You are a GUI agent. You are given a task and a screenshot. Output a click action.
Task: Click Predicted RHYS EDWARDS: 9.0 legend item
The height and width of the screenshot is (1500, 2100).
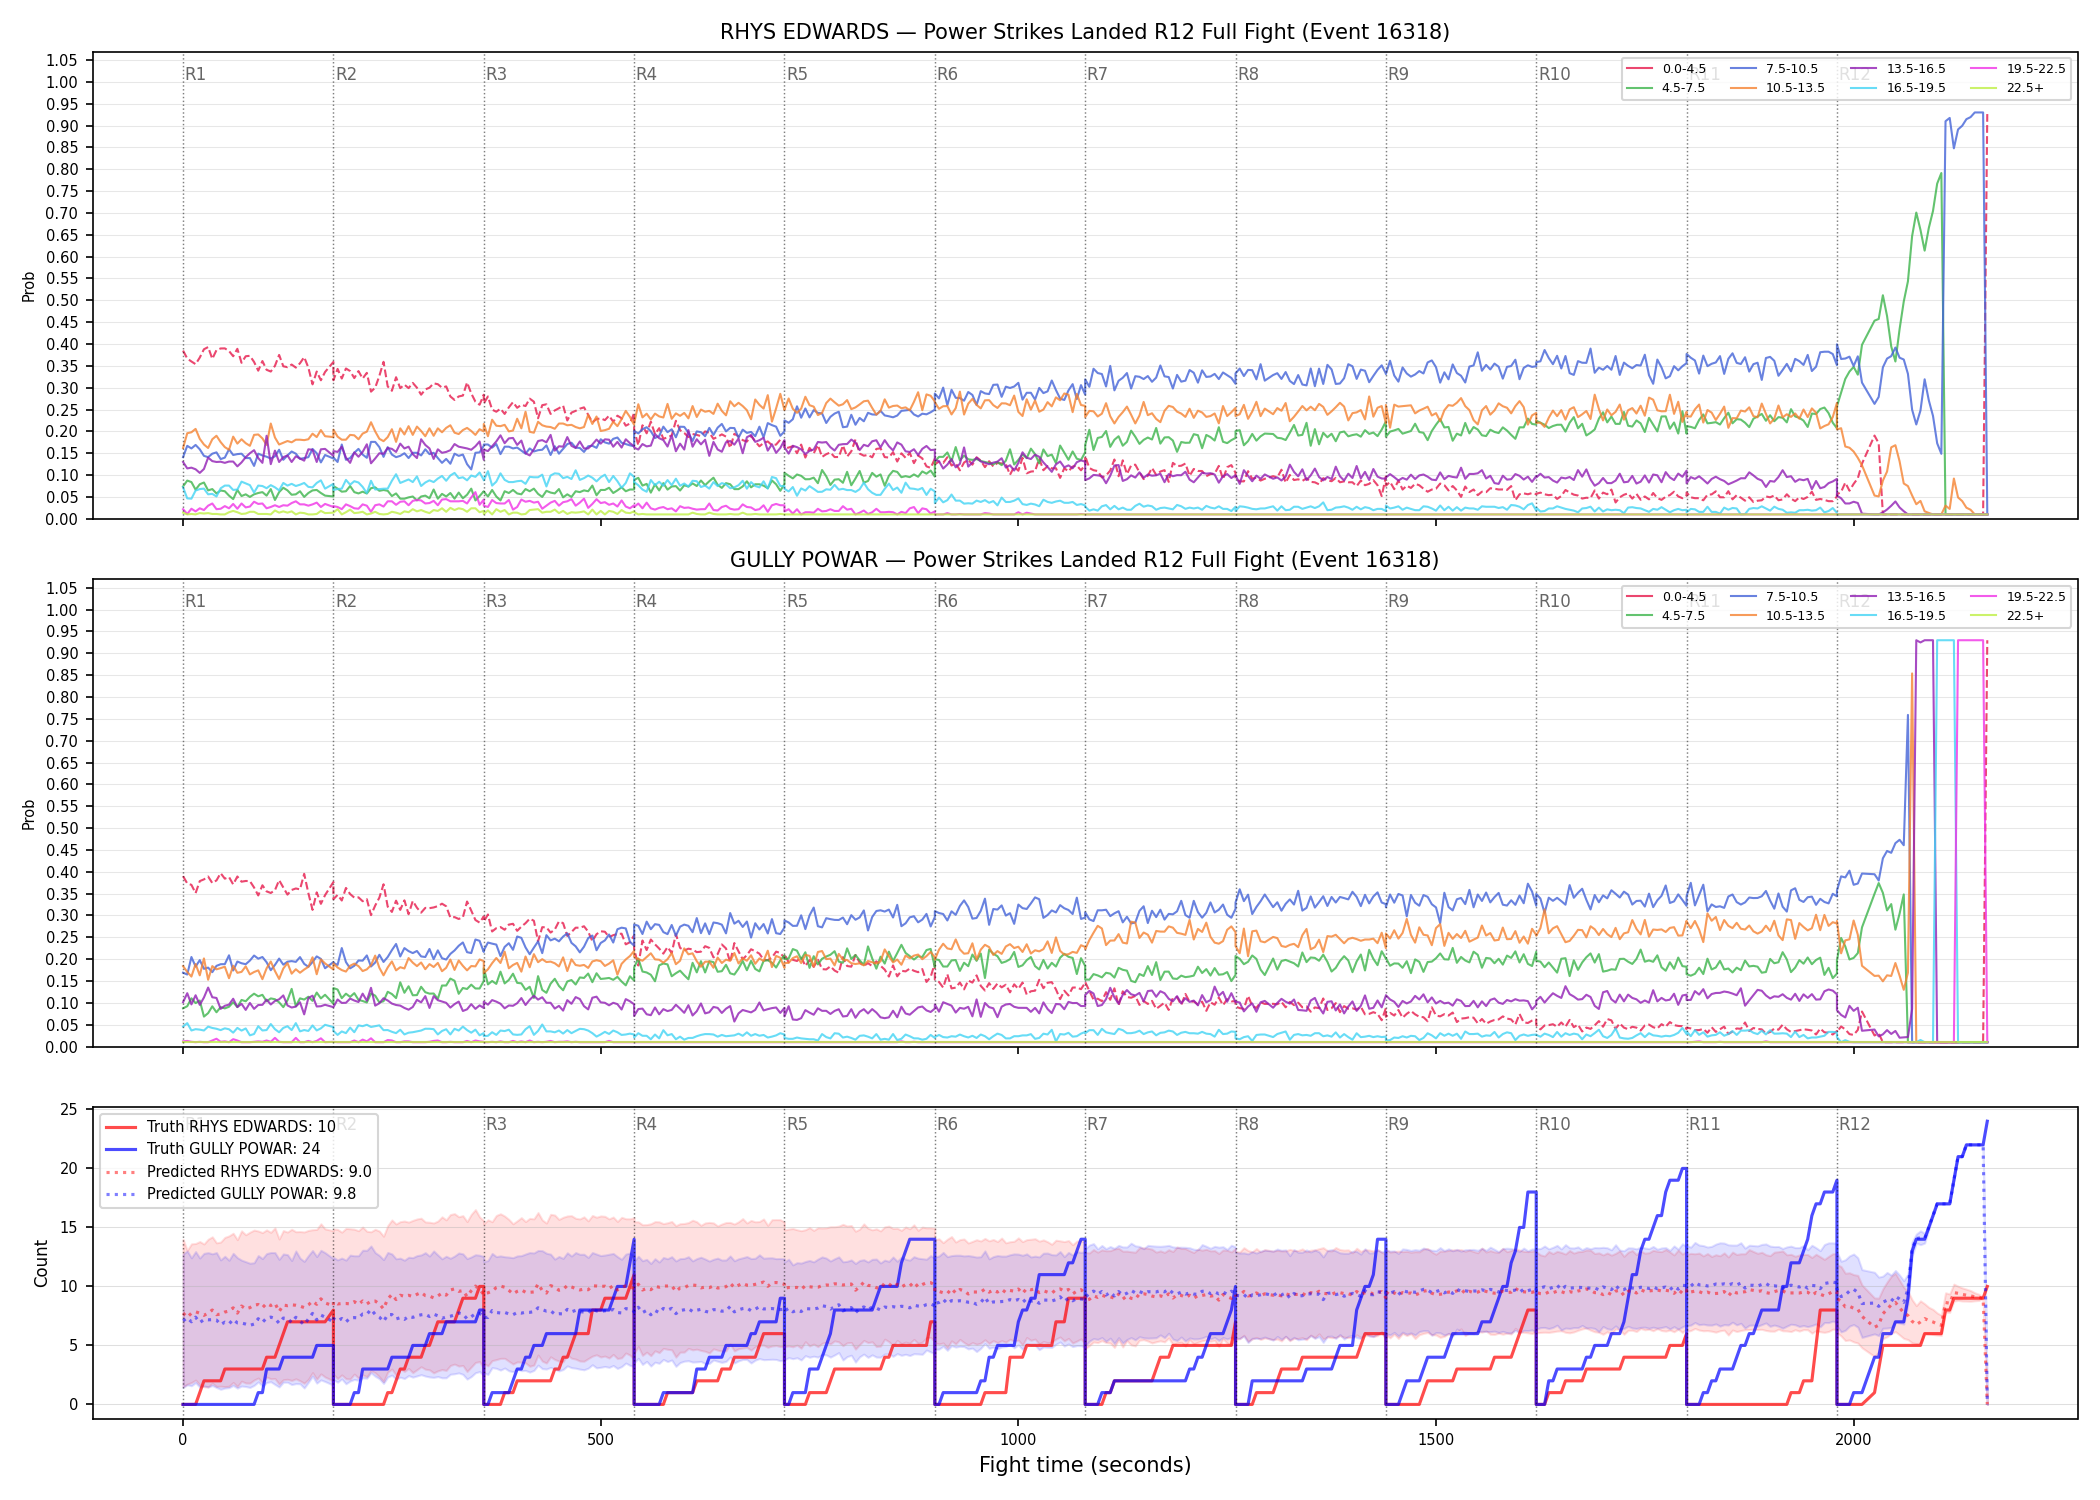[238, 1172]
